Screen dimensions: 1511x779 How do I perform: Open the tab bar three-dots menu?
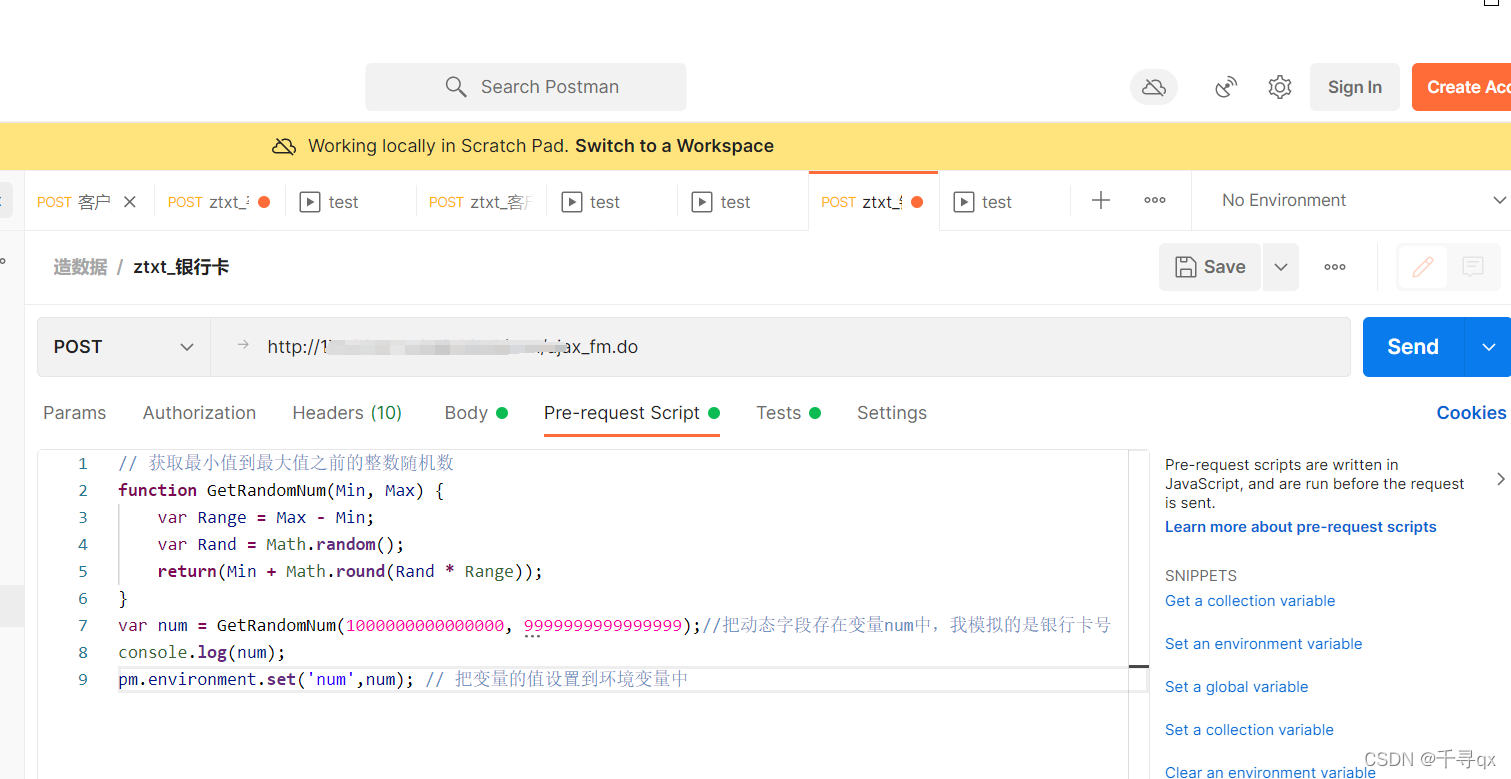point(1155,200)
